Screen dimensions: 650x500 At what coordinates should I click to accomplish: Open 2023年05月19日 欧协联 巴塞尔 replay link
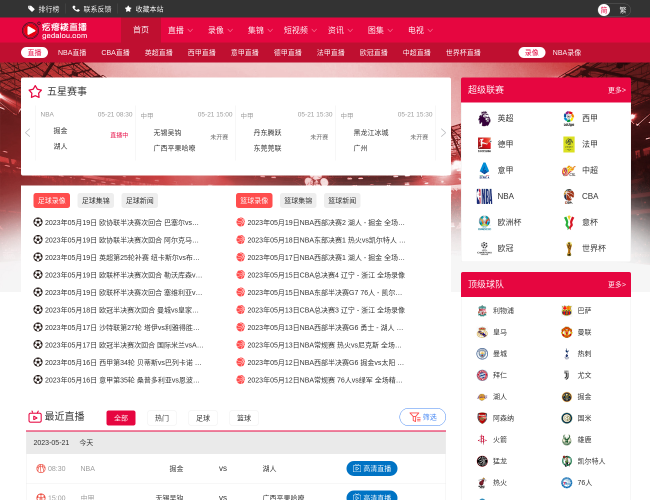click(121, 223)
